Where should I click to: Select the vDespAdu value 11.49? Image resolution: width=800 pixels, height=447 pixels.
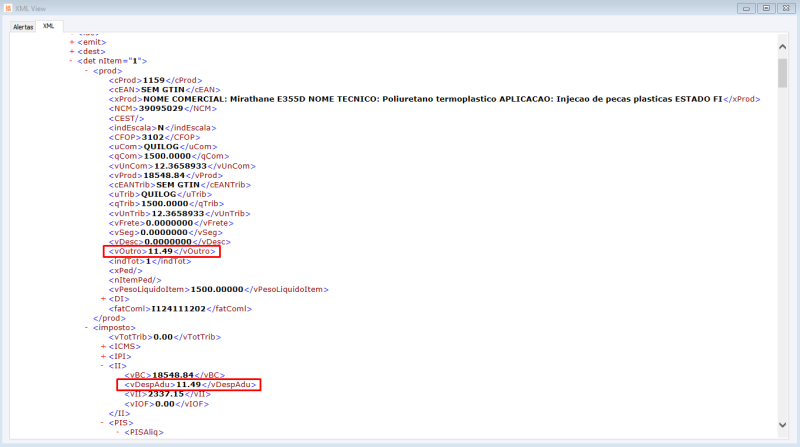coord(188,384)
